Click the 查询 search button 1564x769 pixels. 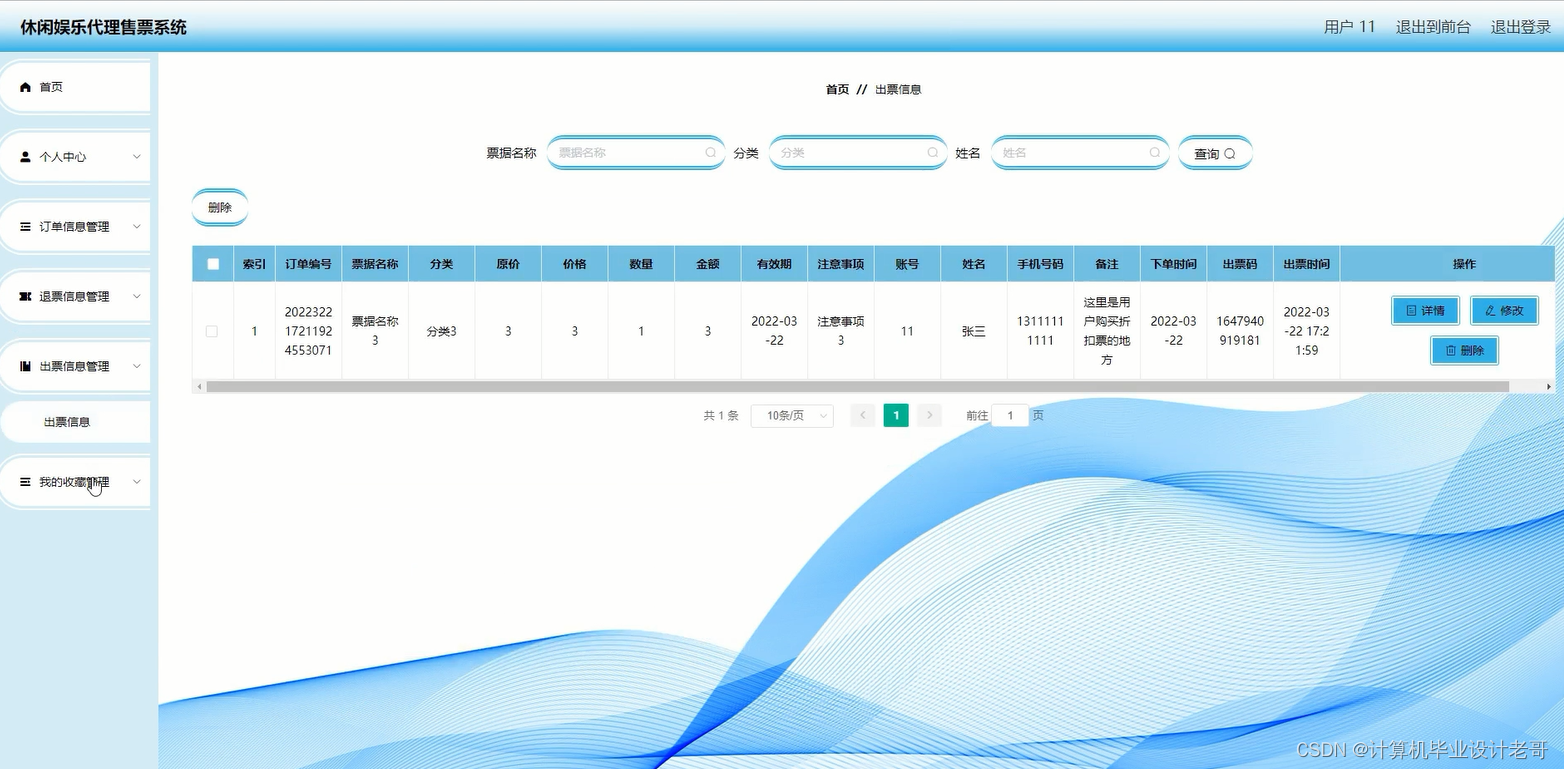pyautogui.click(x=1215, y=153)
